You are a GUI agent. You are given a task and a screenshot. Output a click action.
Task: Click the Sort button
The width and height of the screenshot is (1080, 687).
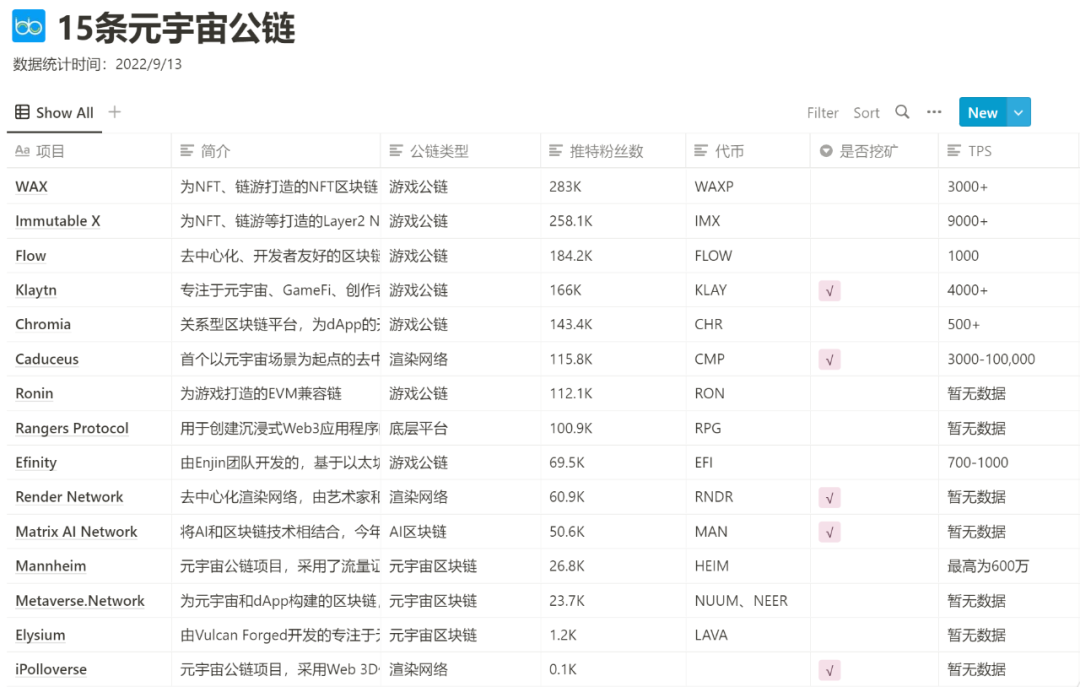[x=866, y=112]
